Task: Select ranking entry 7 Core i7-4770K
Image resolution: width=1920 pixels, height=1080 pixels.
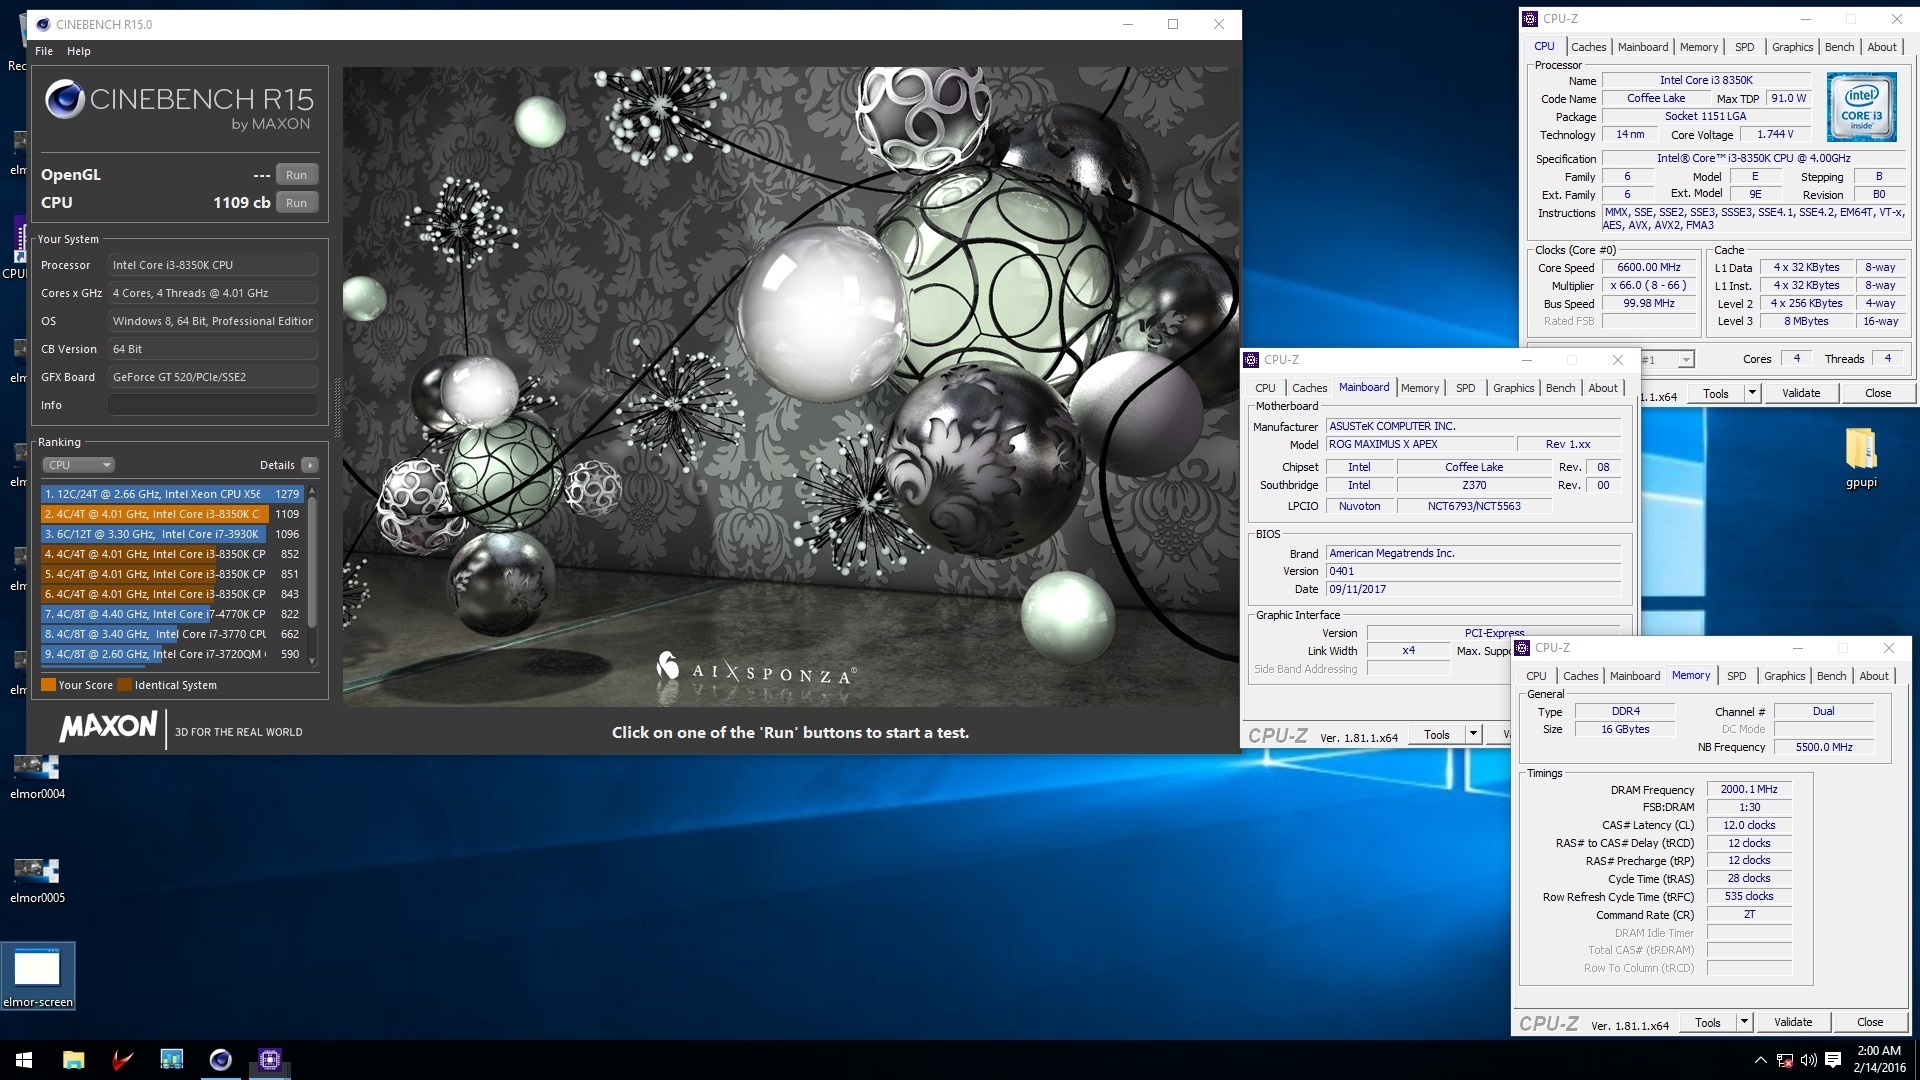Action: 171,614
